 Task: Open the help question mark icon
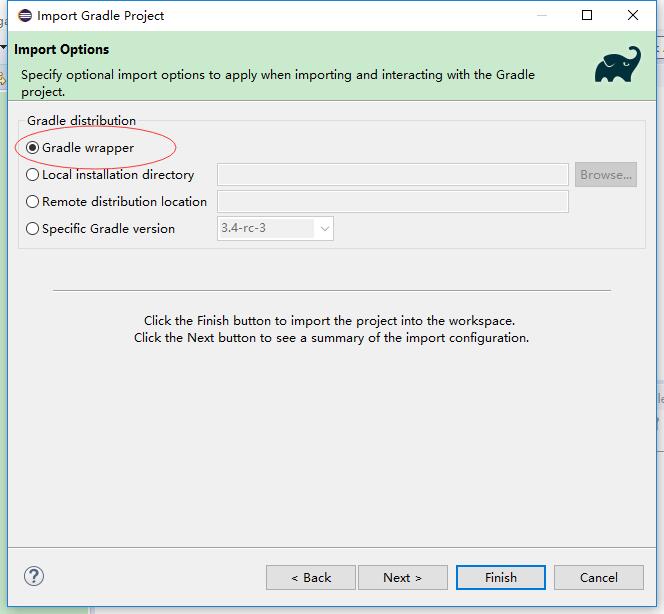click(x=34, y=576)
